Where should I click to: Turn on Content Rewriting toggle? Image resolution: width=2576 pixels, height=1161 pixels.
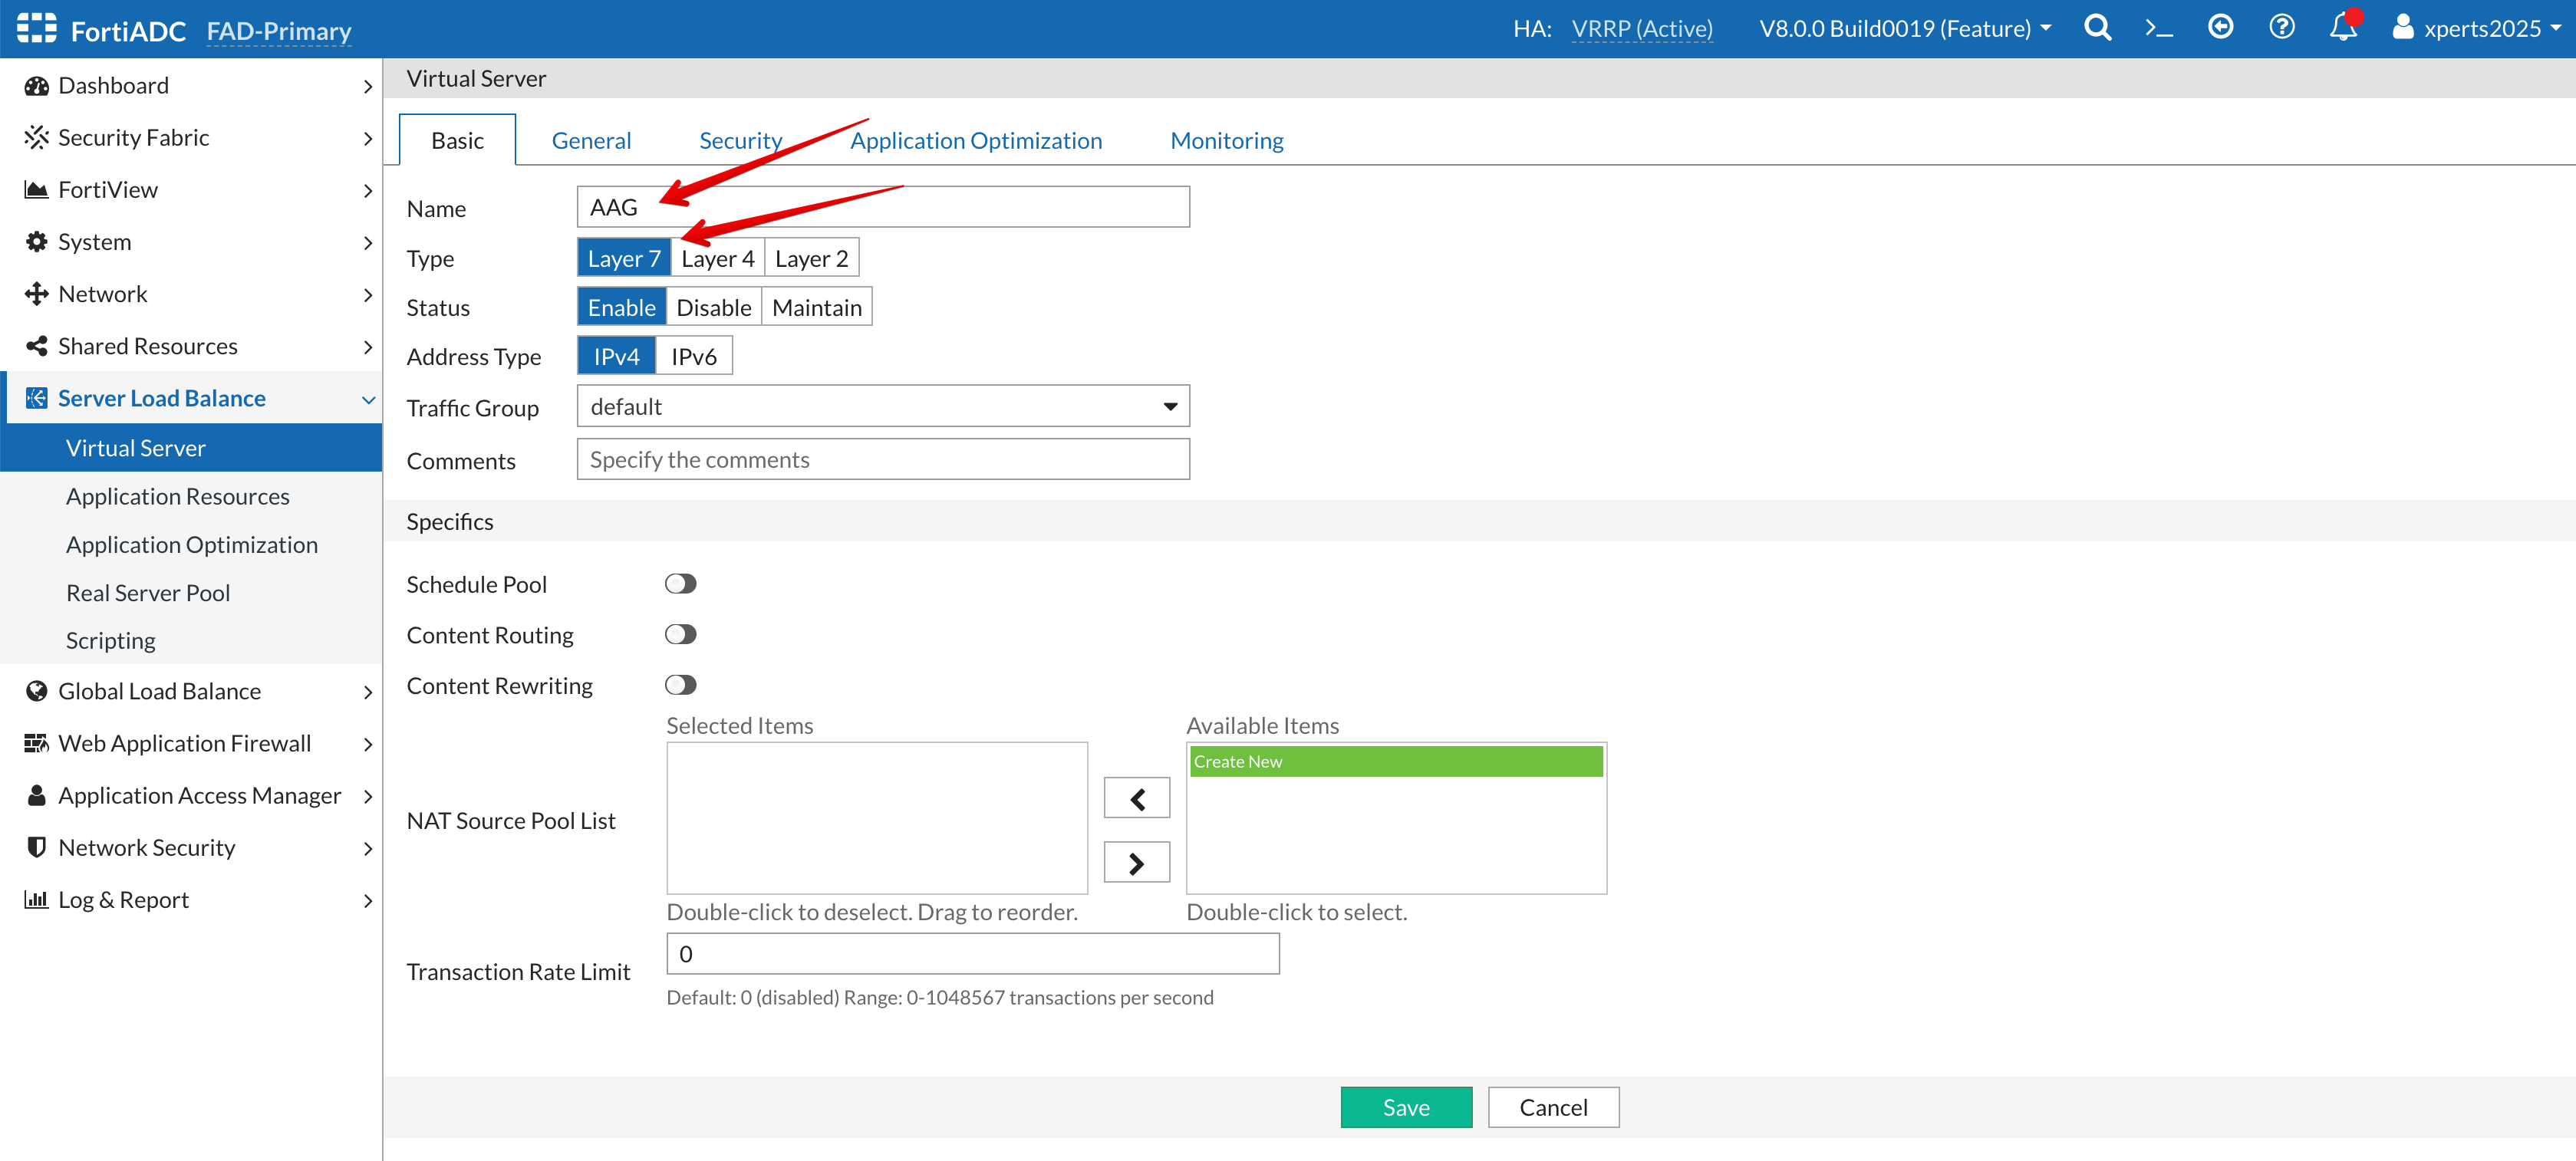pyautogui.click(x=680, y=685)
